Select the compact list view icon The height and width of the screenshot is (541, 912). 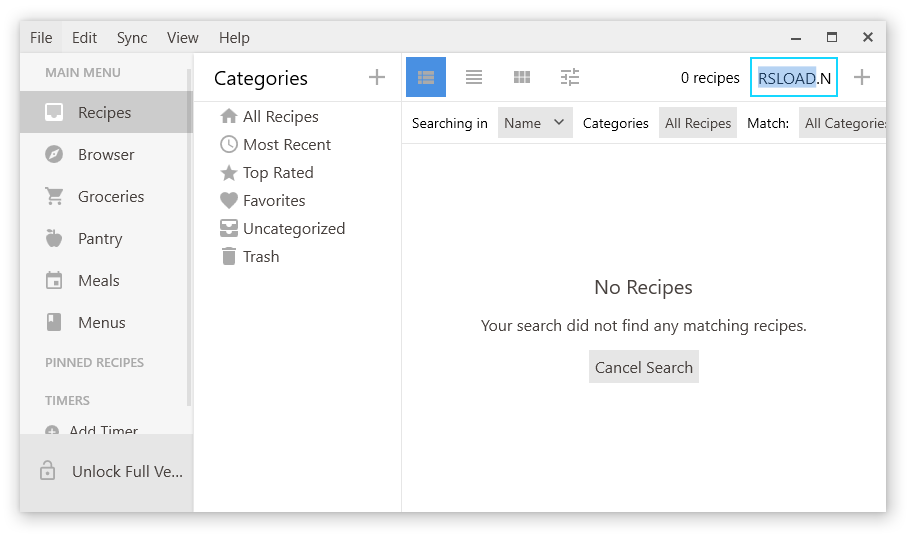474,77
